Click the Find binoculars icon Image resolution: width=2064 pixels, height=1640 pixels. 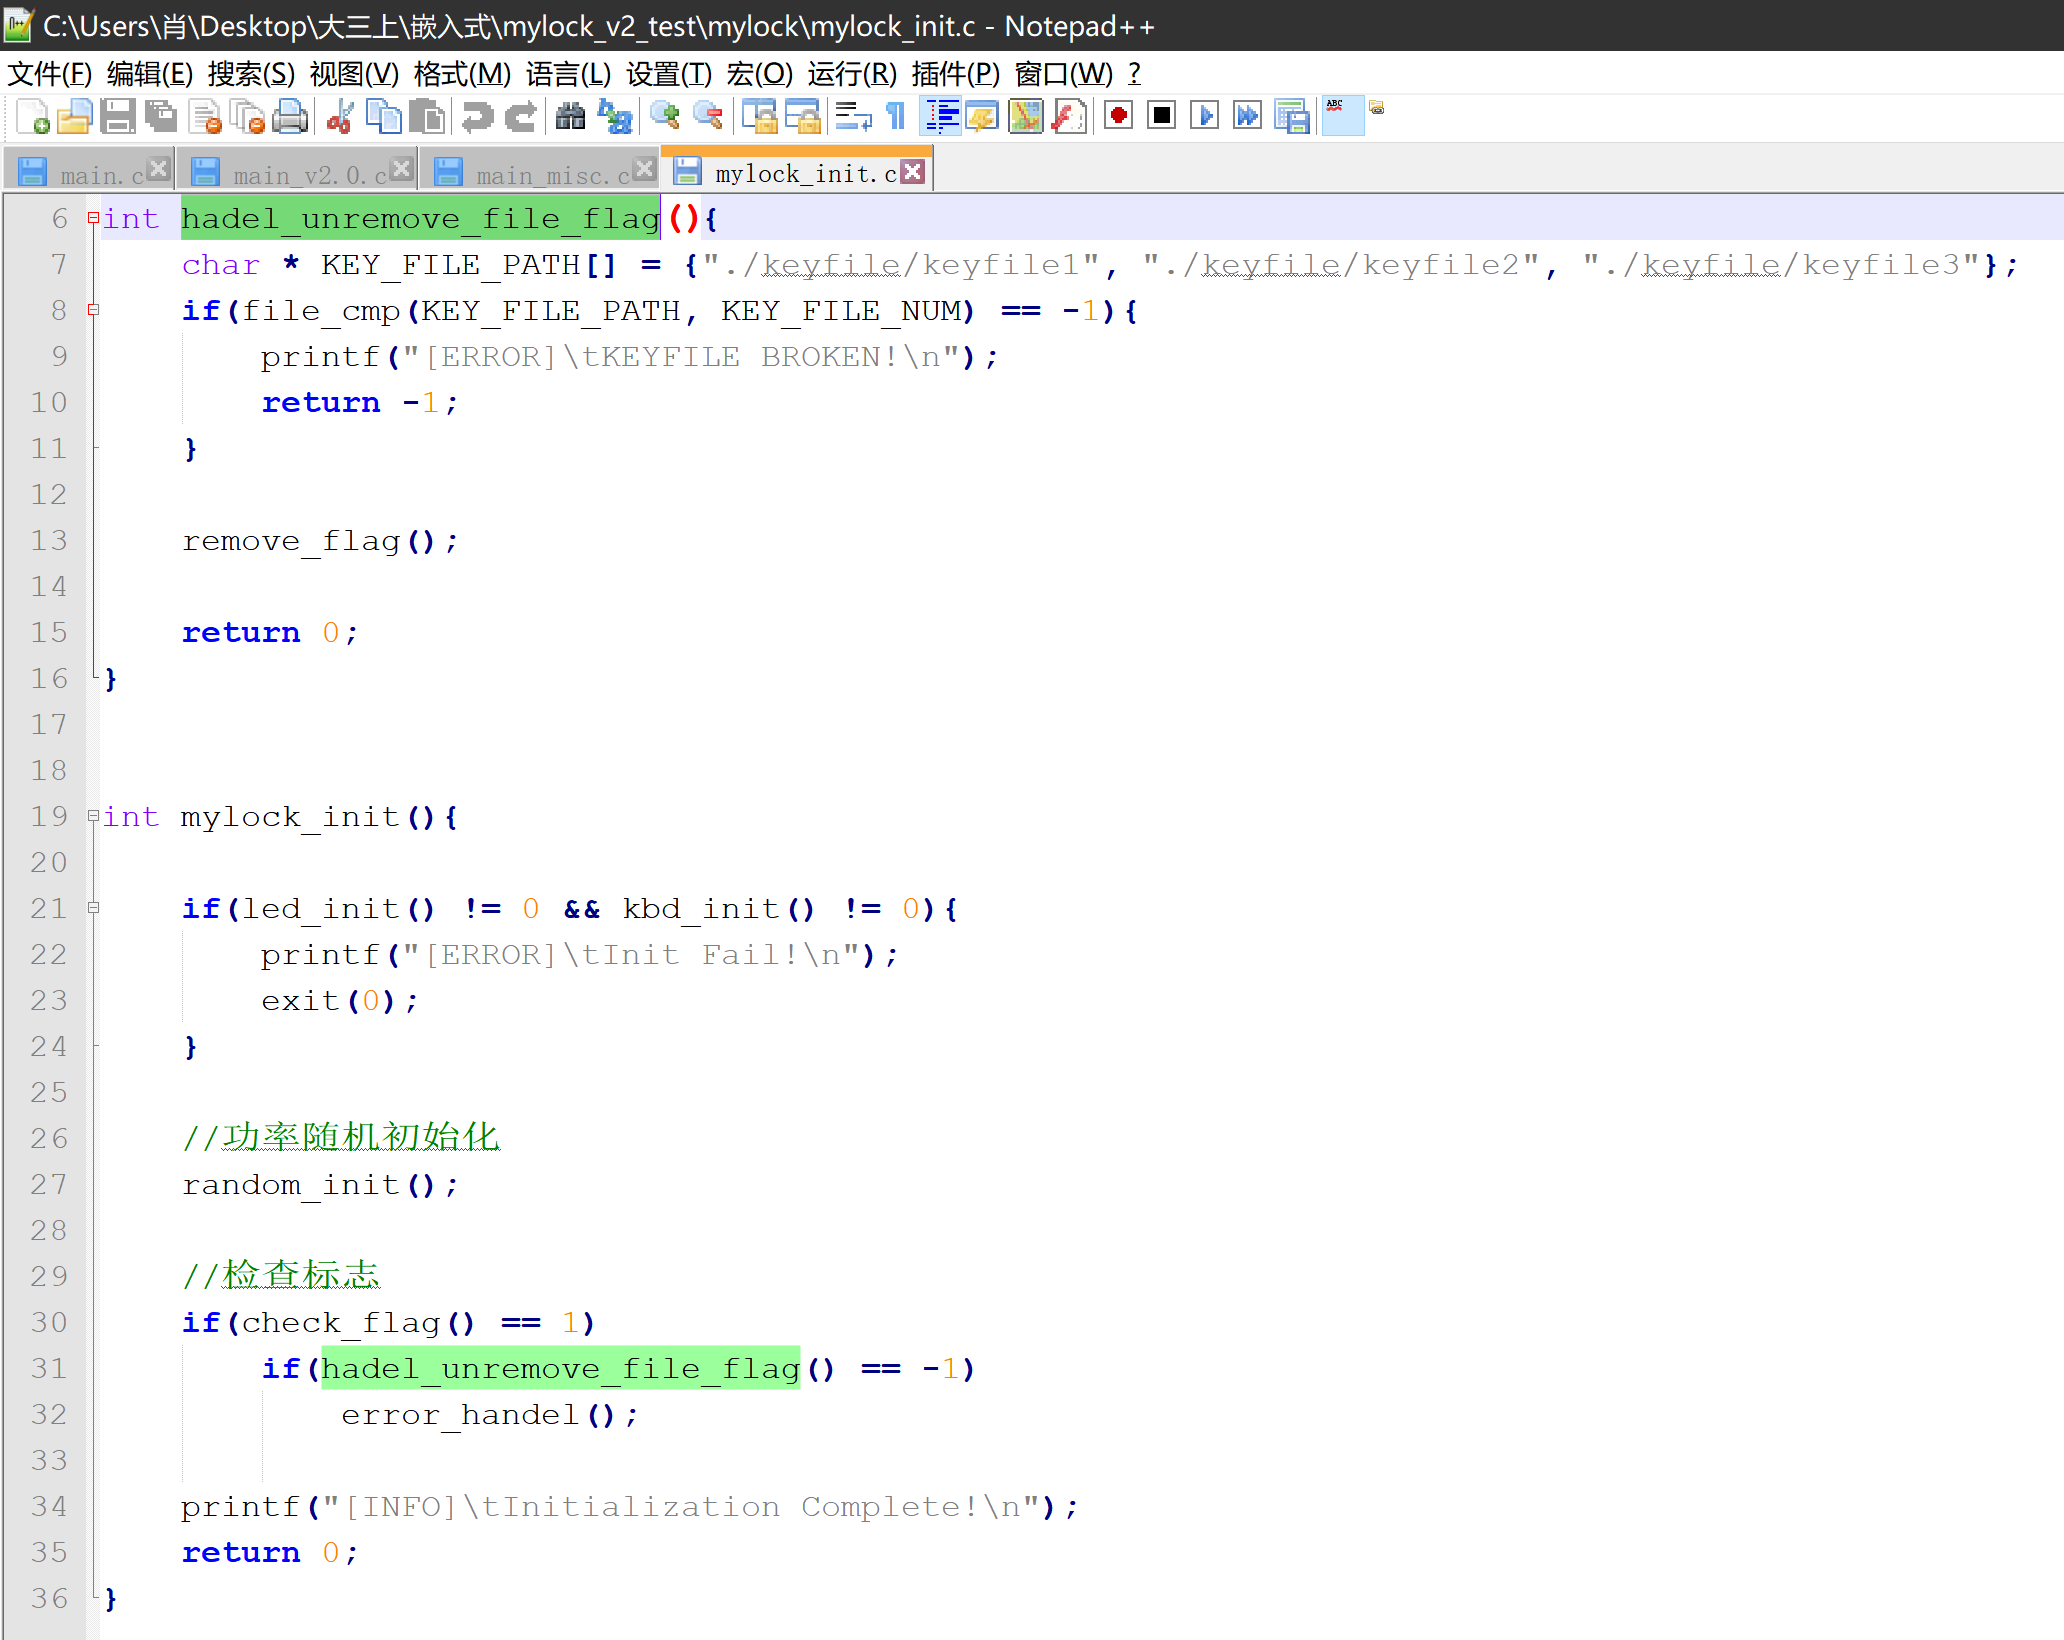click(x=570, y=117)
